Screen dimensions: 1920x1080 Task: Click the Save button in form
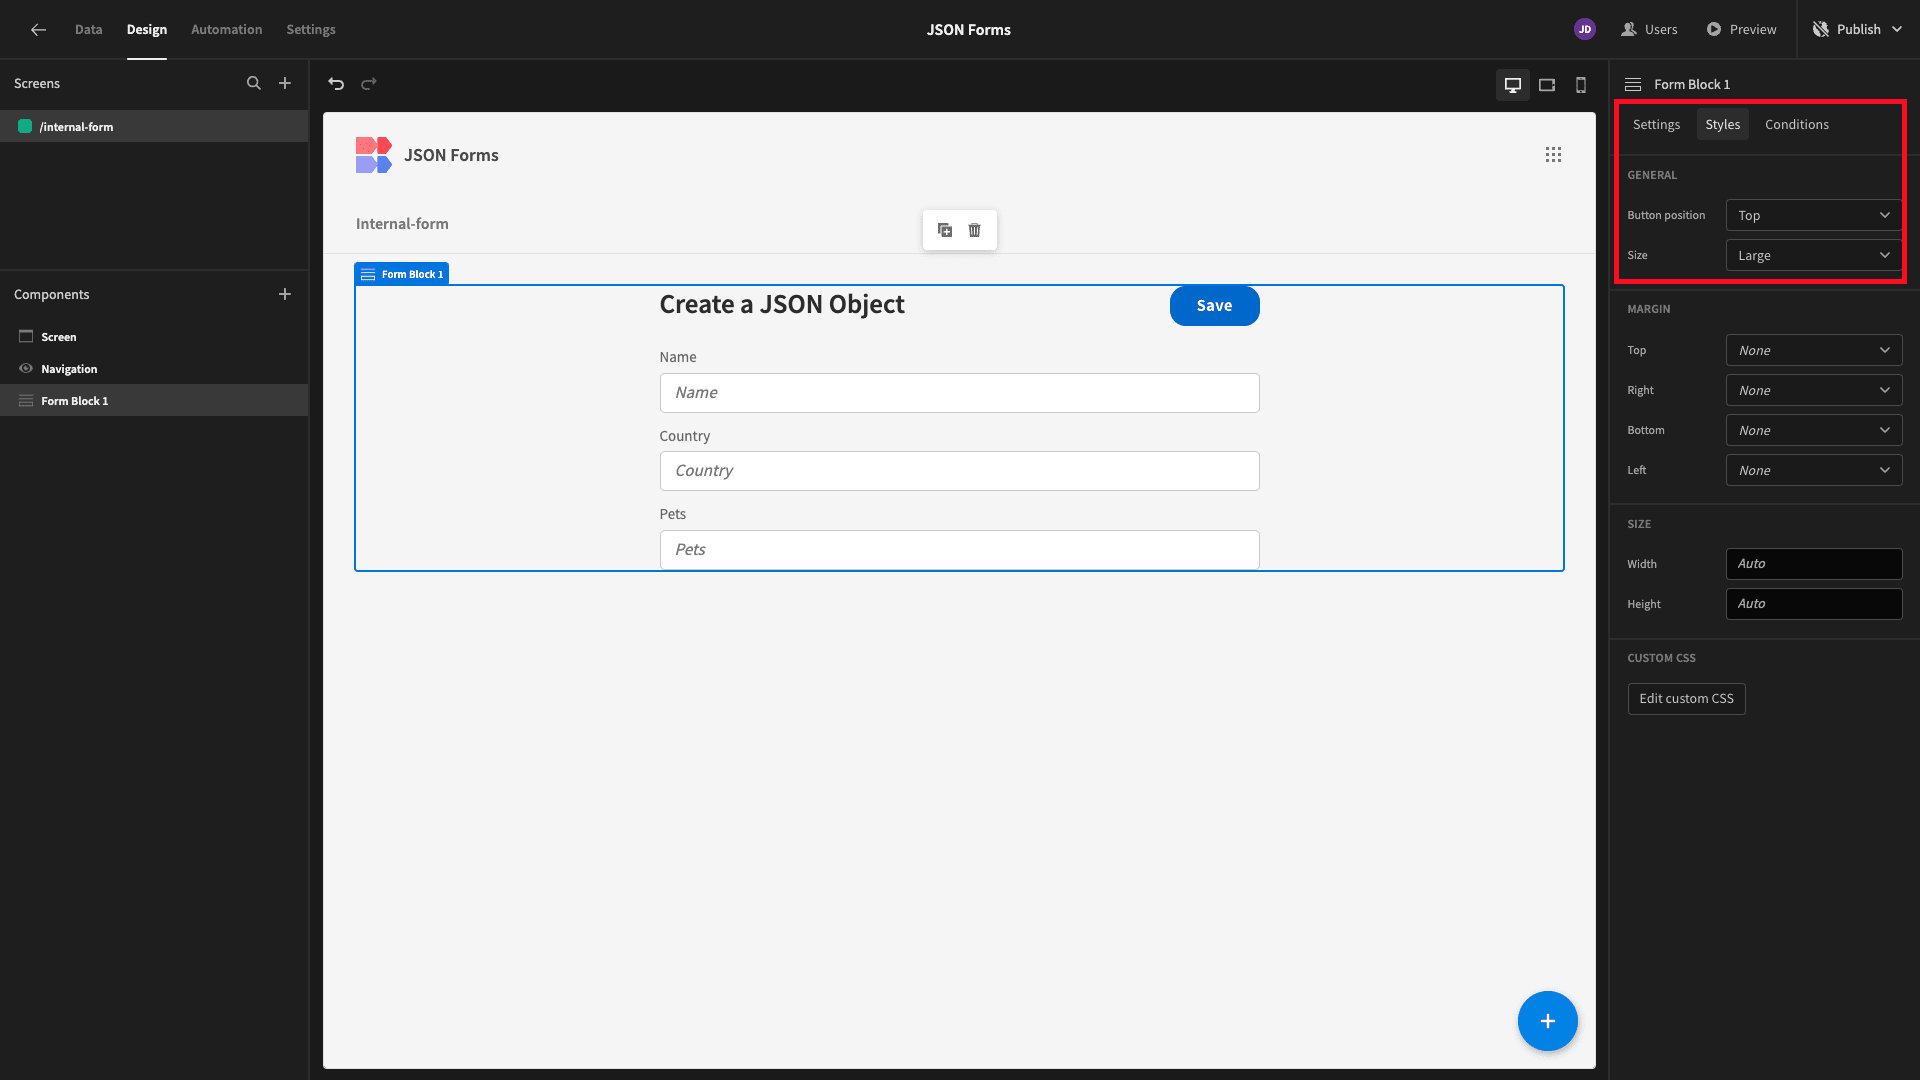click(x=1214, y=306)
